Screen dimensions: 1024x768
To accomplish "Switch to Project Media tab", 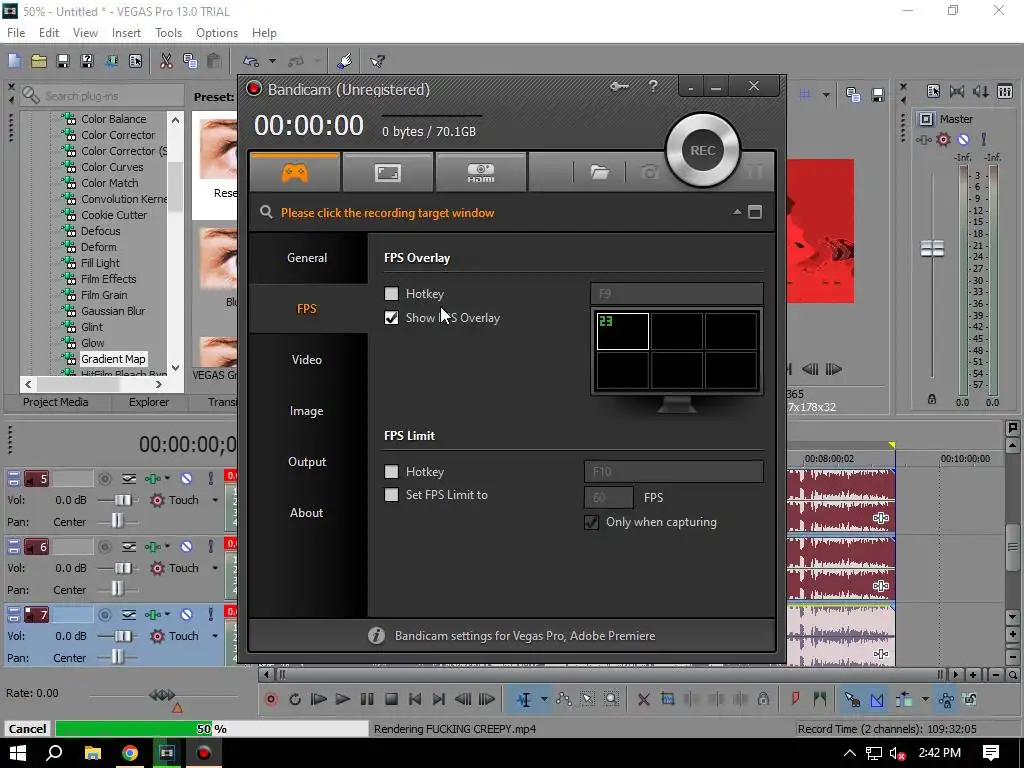I will [x=56, y=402].
